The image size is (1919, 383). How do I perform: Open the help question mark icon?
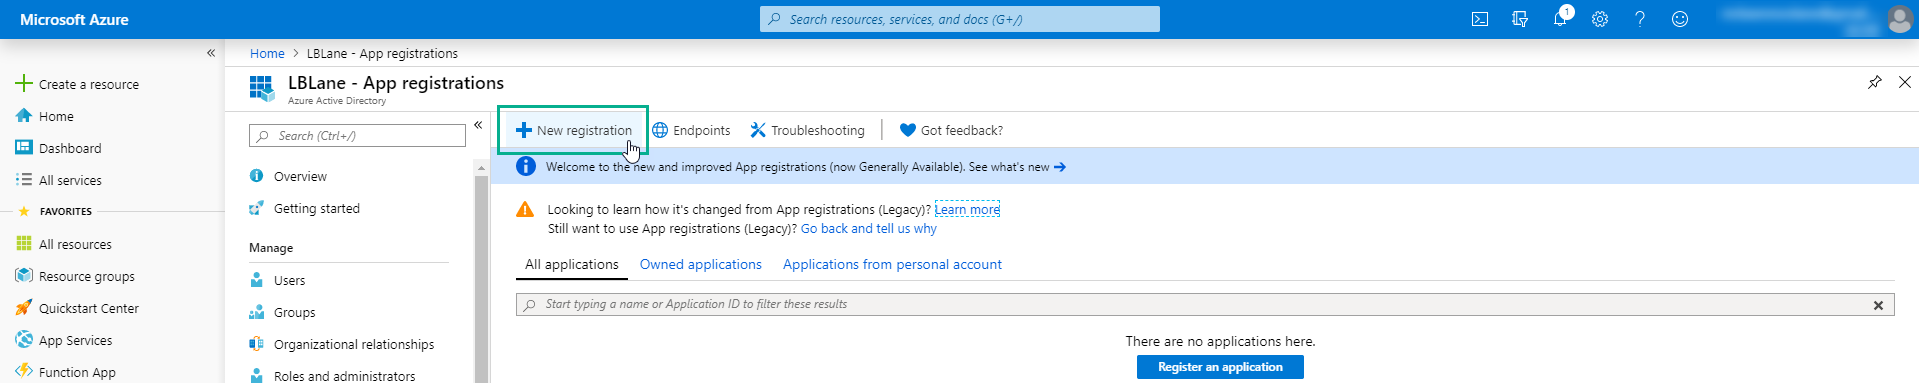pyautogui.click(x=1640, y=19)
